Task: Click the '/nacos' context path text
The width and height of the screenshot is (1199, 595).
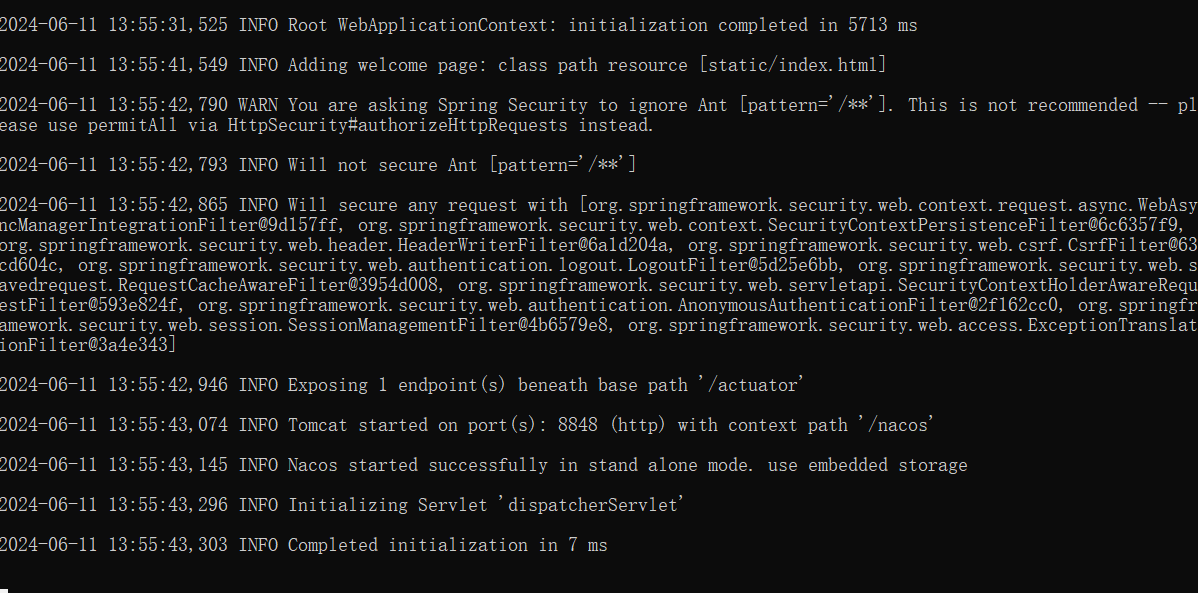Action: pos(895,425)
